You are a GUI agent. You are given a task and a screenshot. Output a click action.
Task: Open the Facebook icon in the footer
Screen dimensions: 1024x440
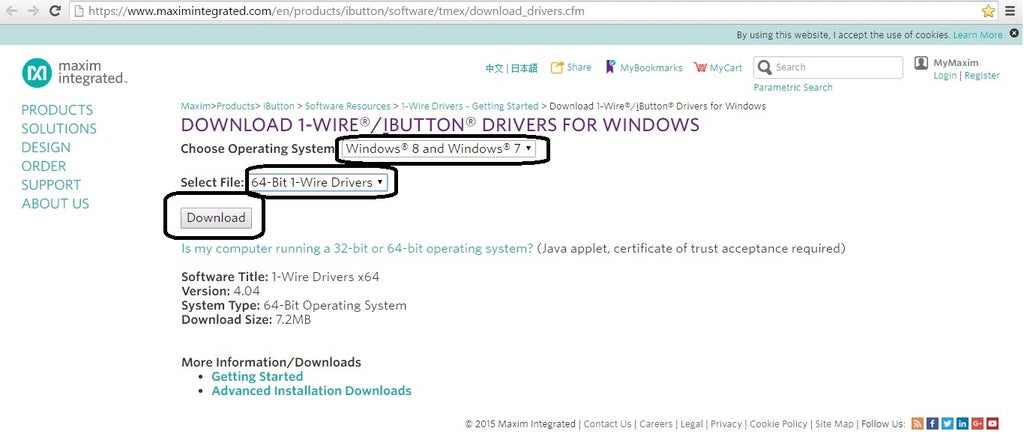[932, 424]
